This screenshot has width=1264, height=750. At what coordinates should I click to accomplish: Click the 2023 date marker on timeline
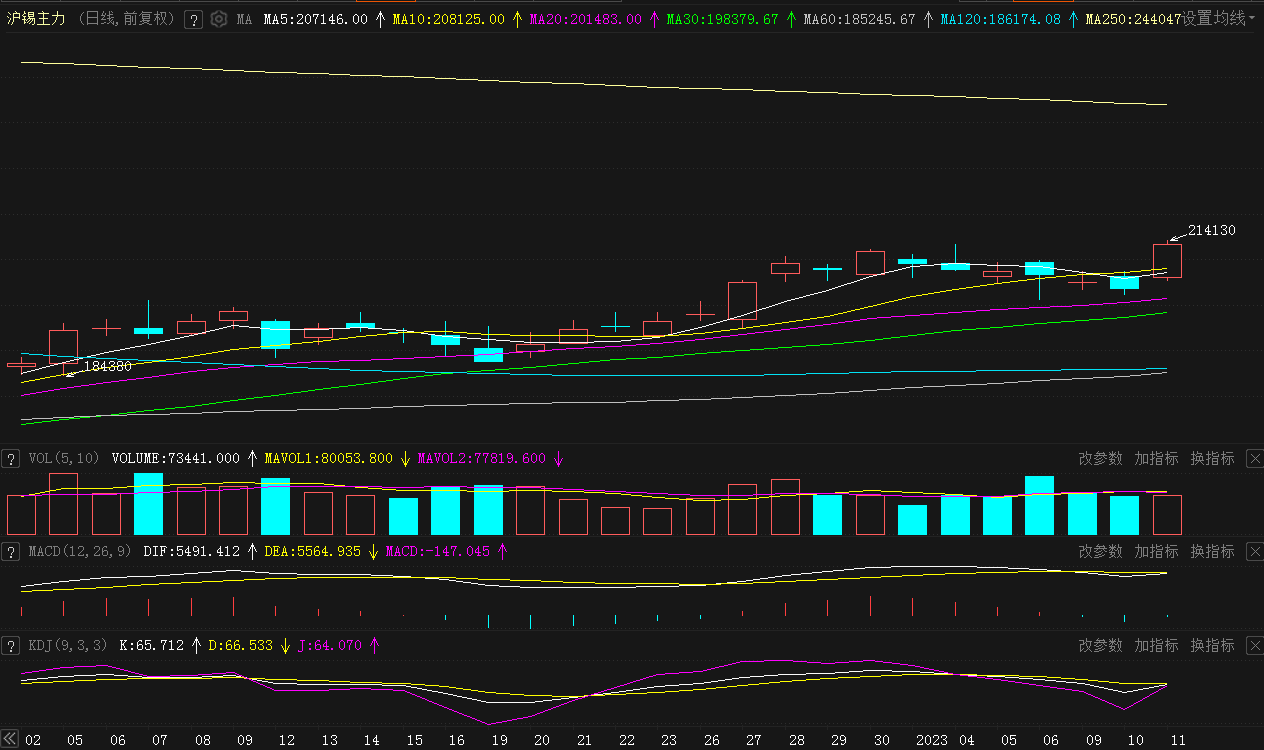coord(931,740)
